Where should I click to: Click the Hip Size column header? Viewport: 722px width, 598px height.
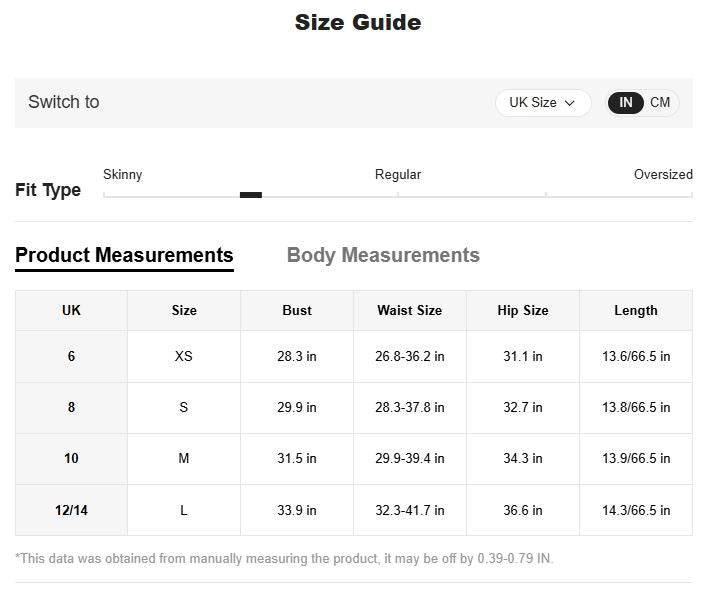tap(523, 310)
